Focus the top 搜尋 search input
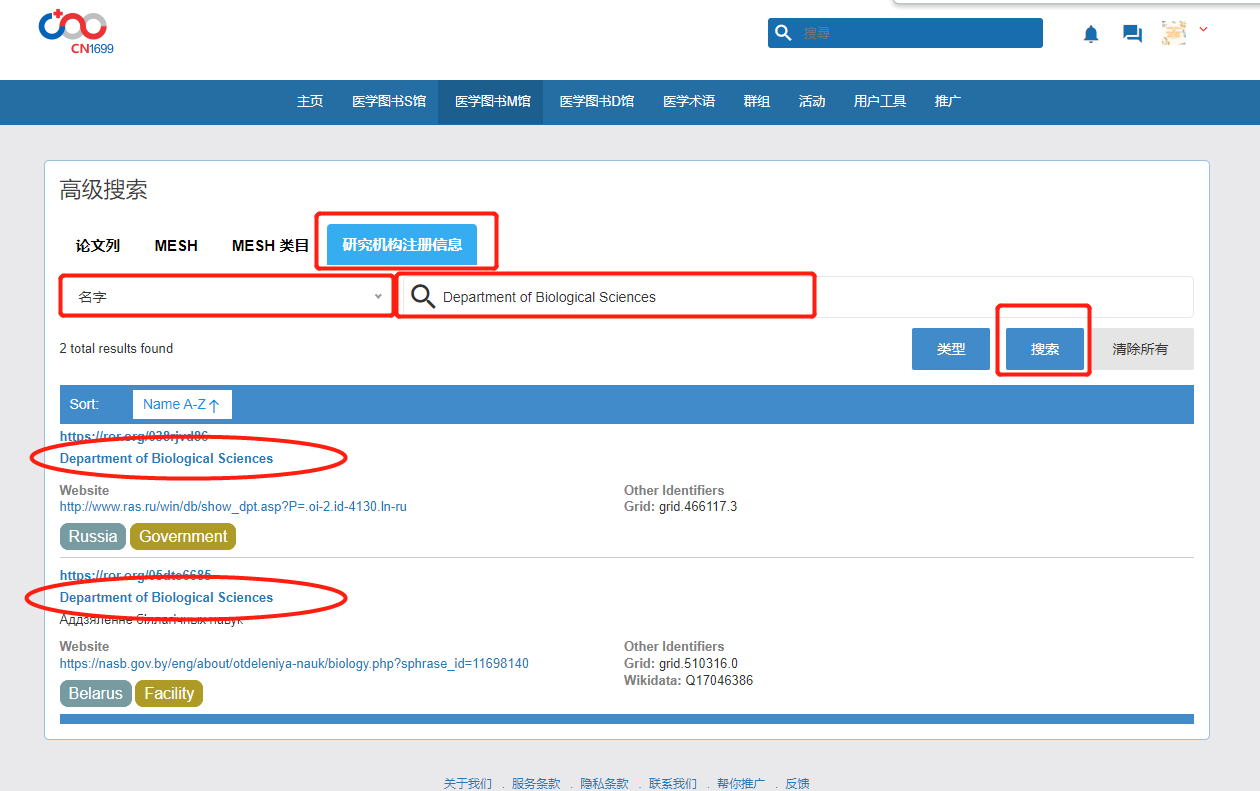The width and height of the screenshot is (1260, 791). coord(915,33)
